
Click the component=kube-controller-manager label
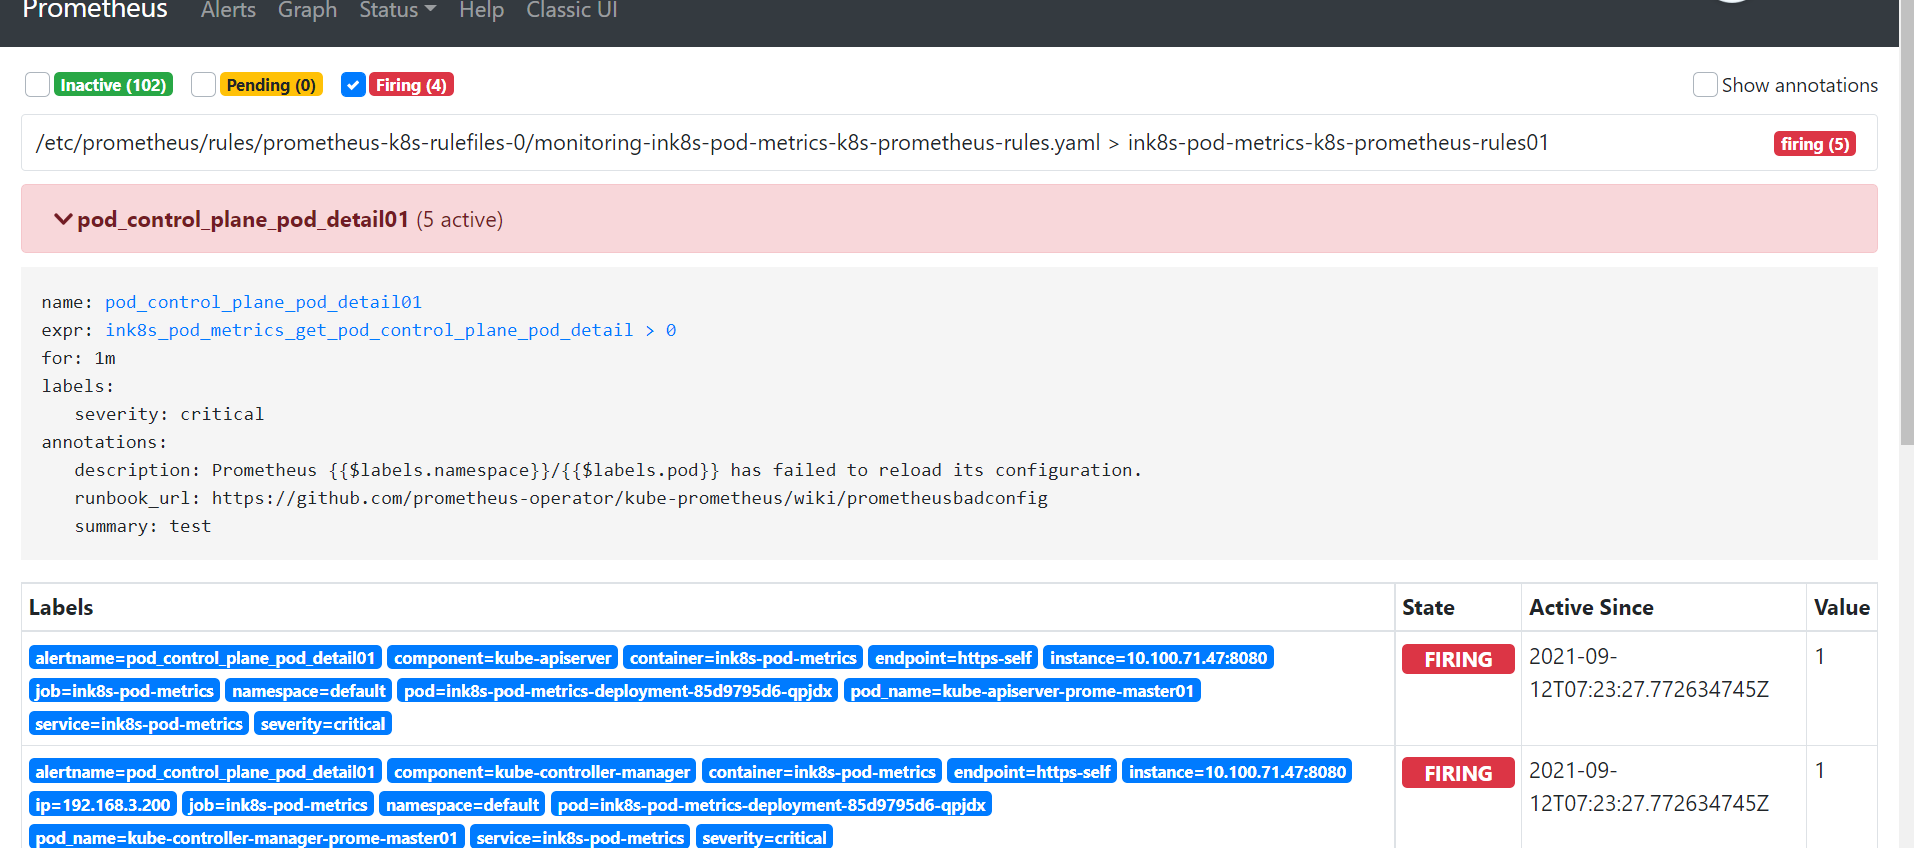(542, 772)
